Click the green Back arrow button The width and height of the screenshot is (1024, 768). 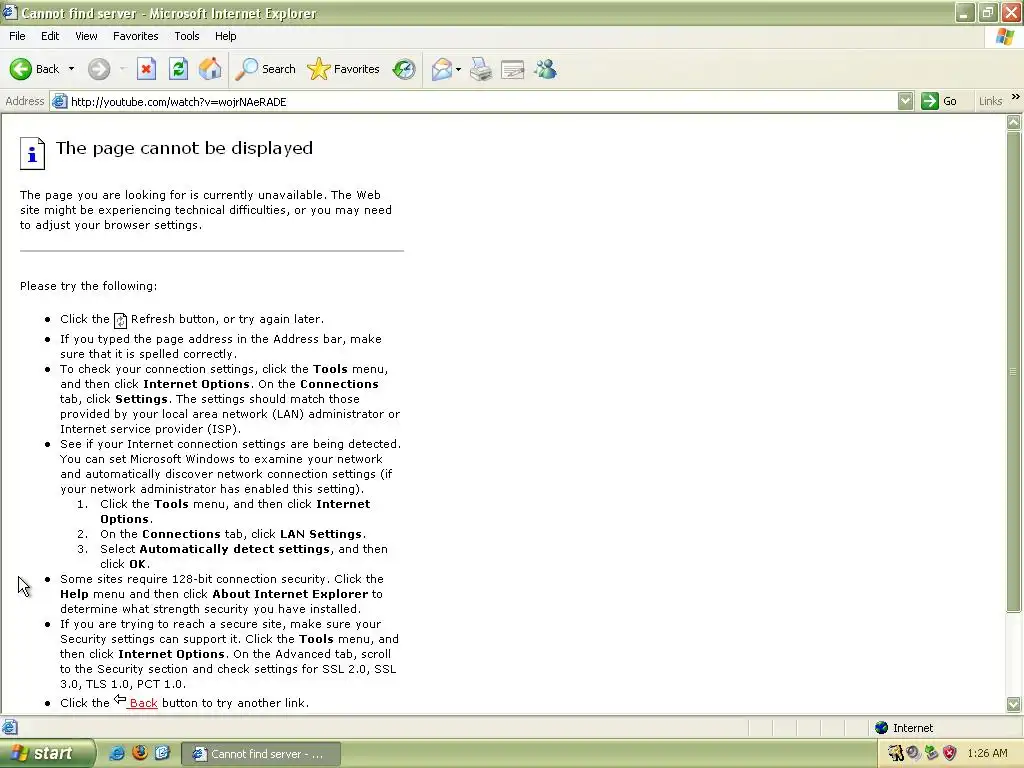point(21,69)
